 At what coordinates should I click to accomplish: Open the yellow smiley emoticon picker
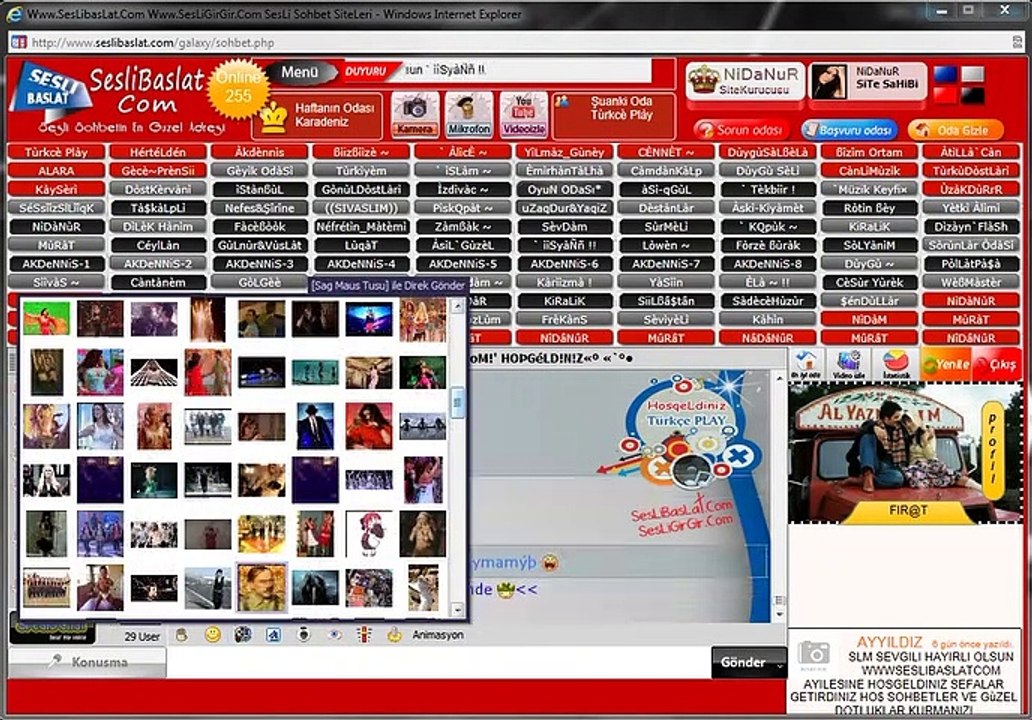coord(213,634)
